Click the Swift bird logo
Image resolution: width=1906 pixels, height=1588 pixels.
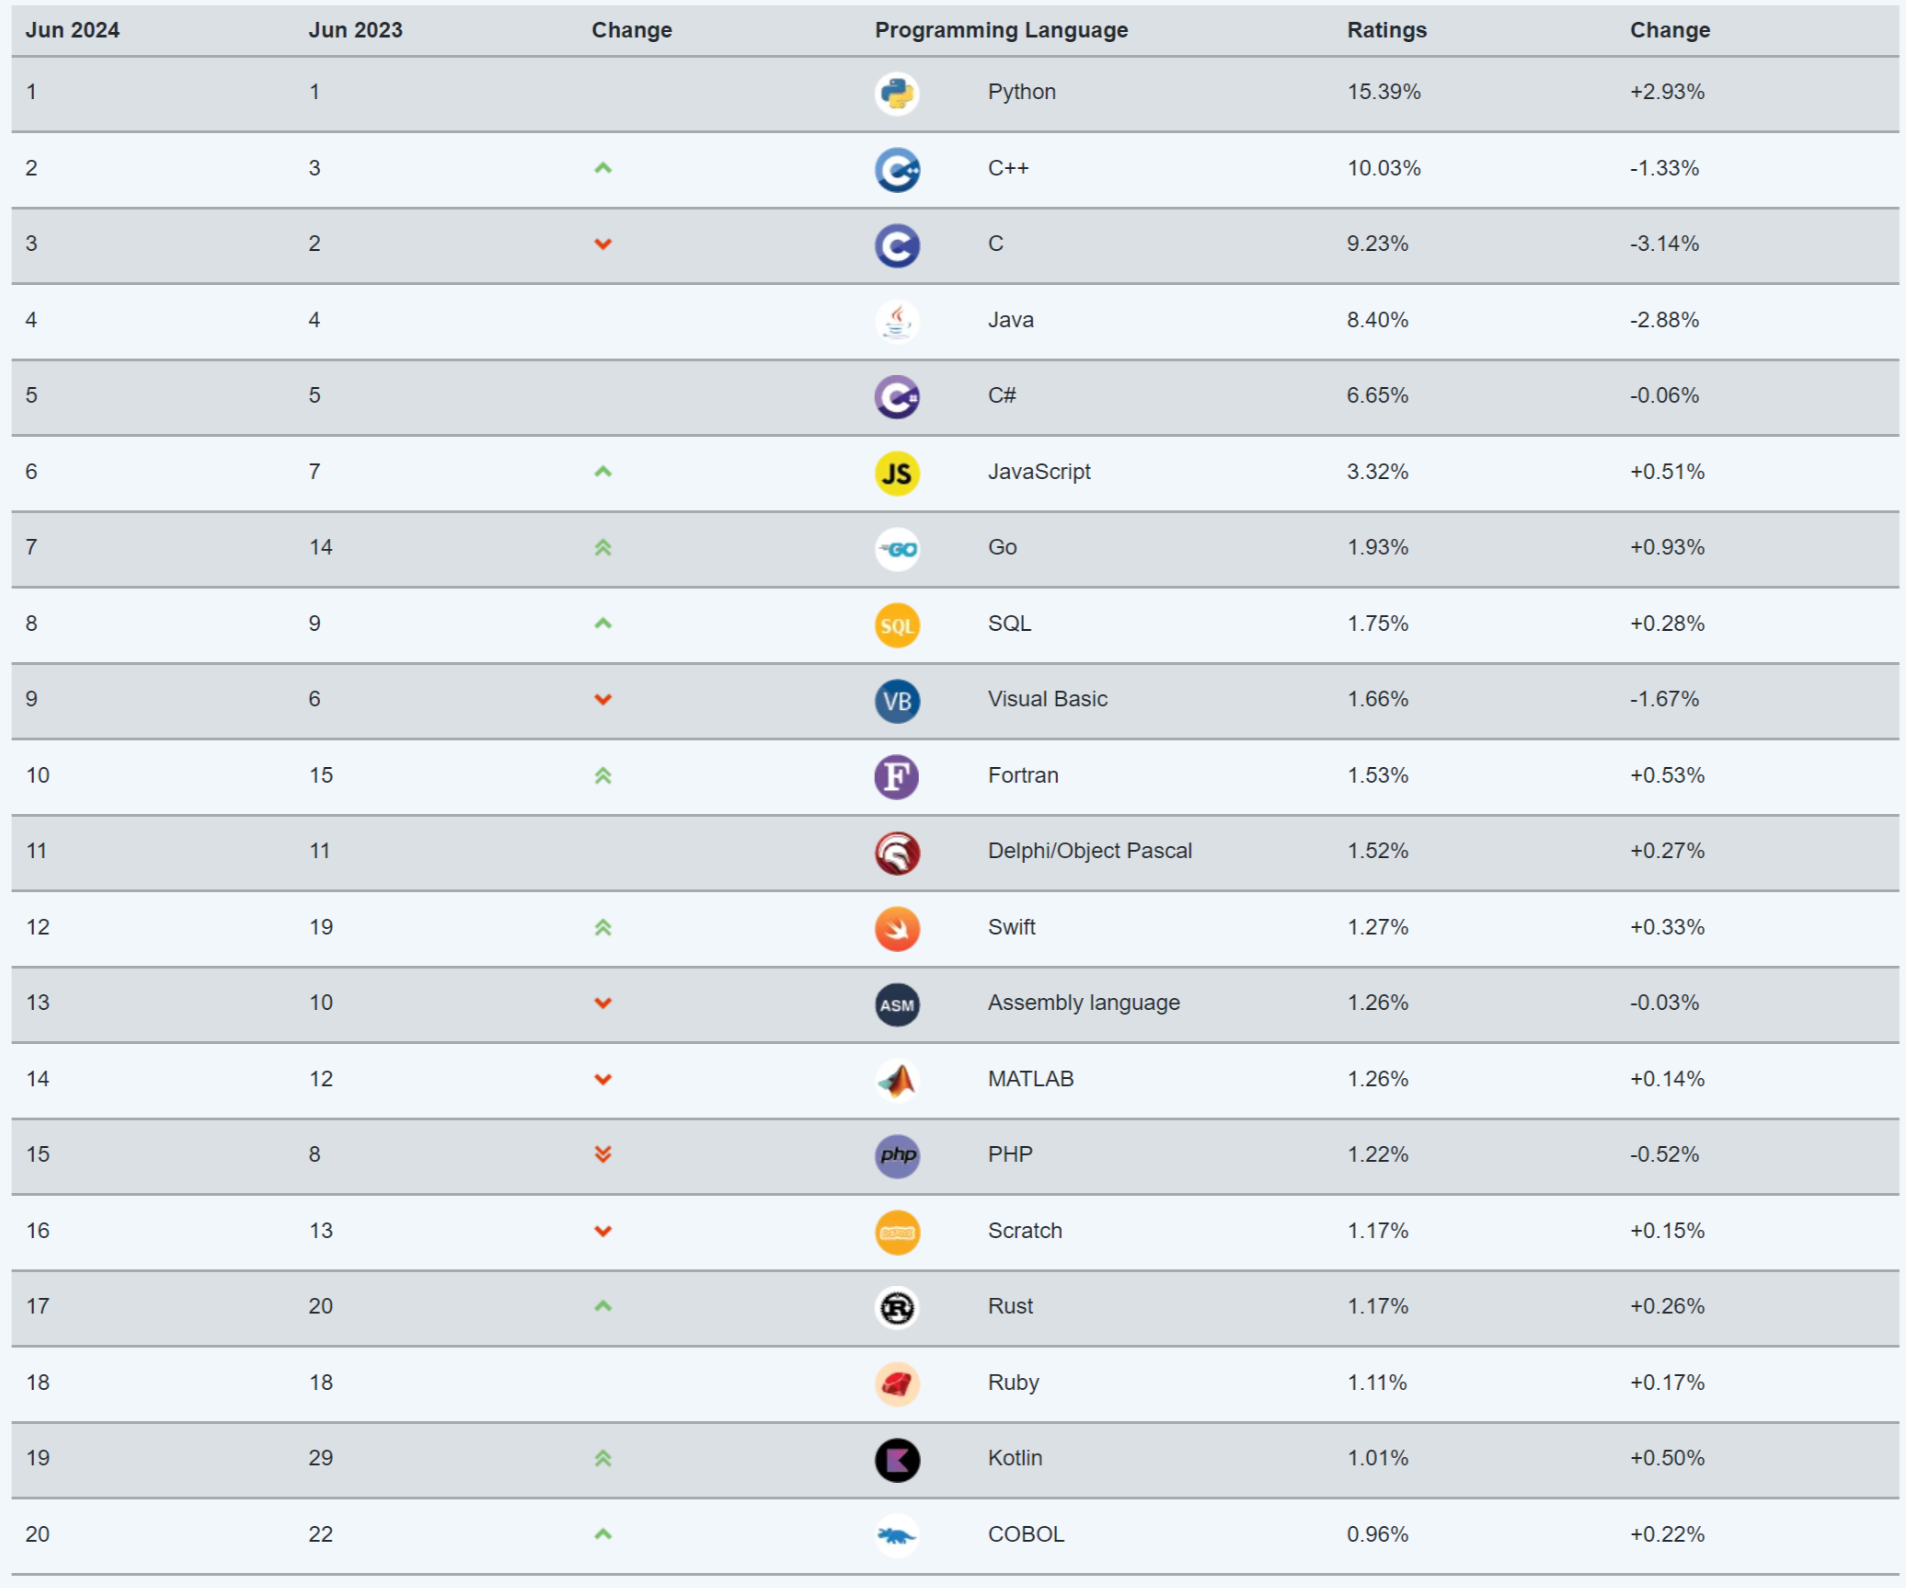897,929
